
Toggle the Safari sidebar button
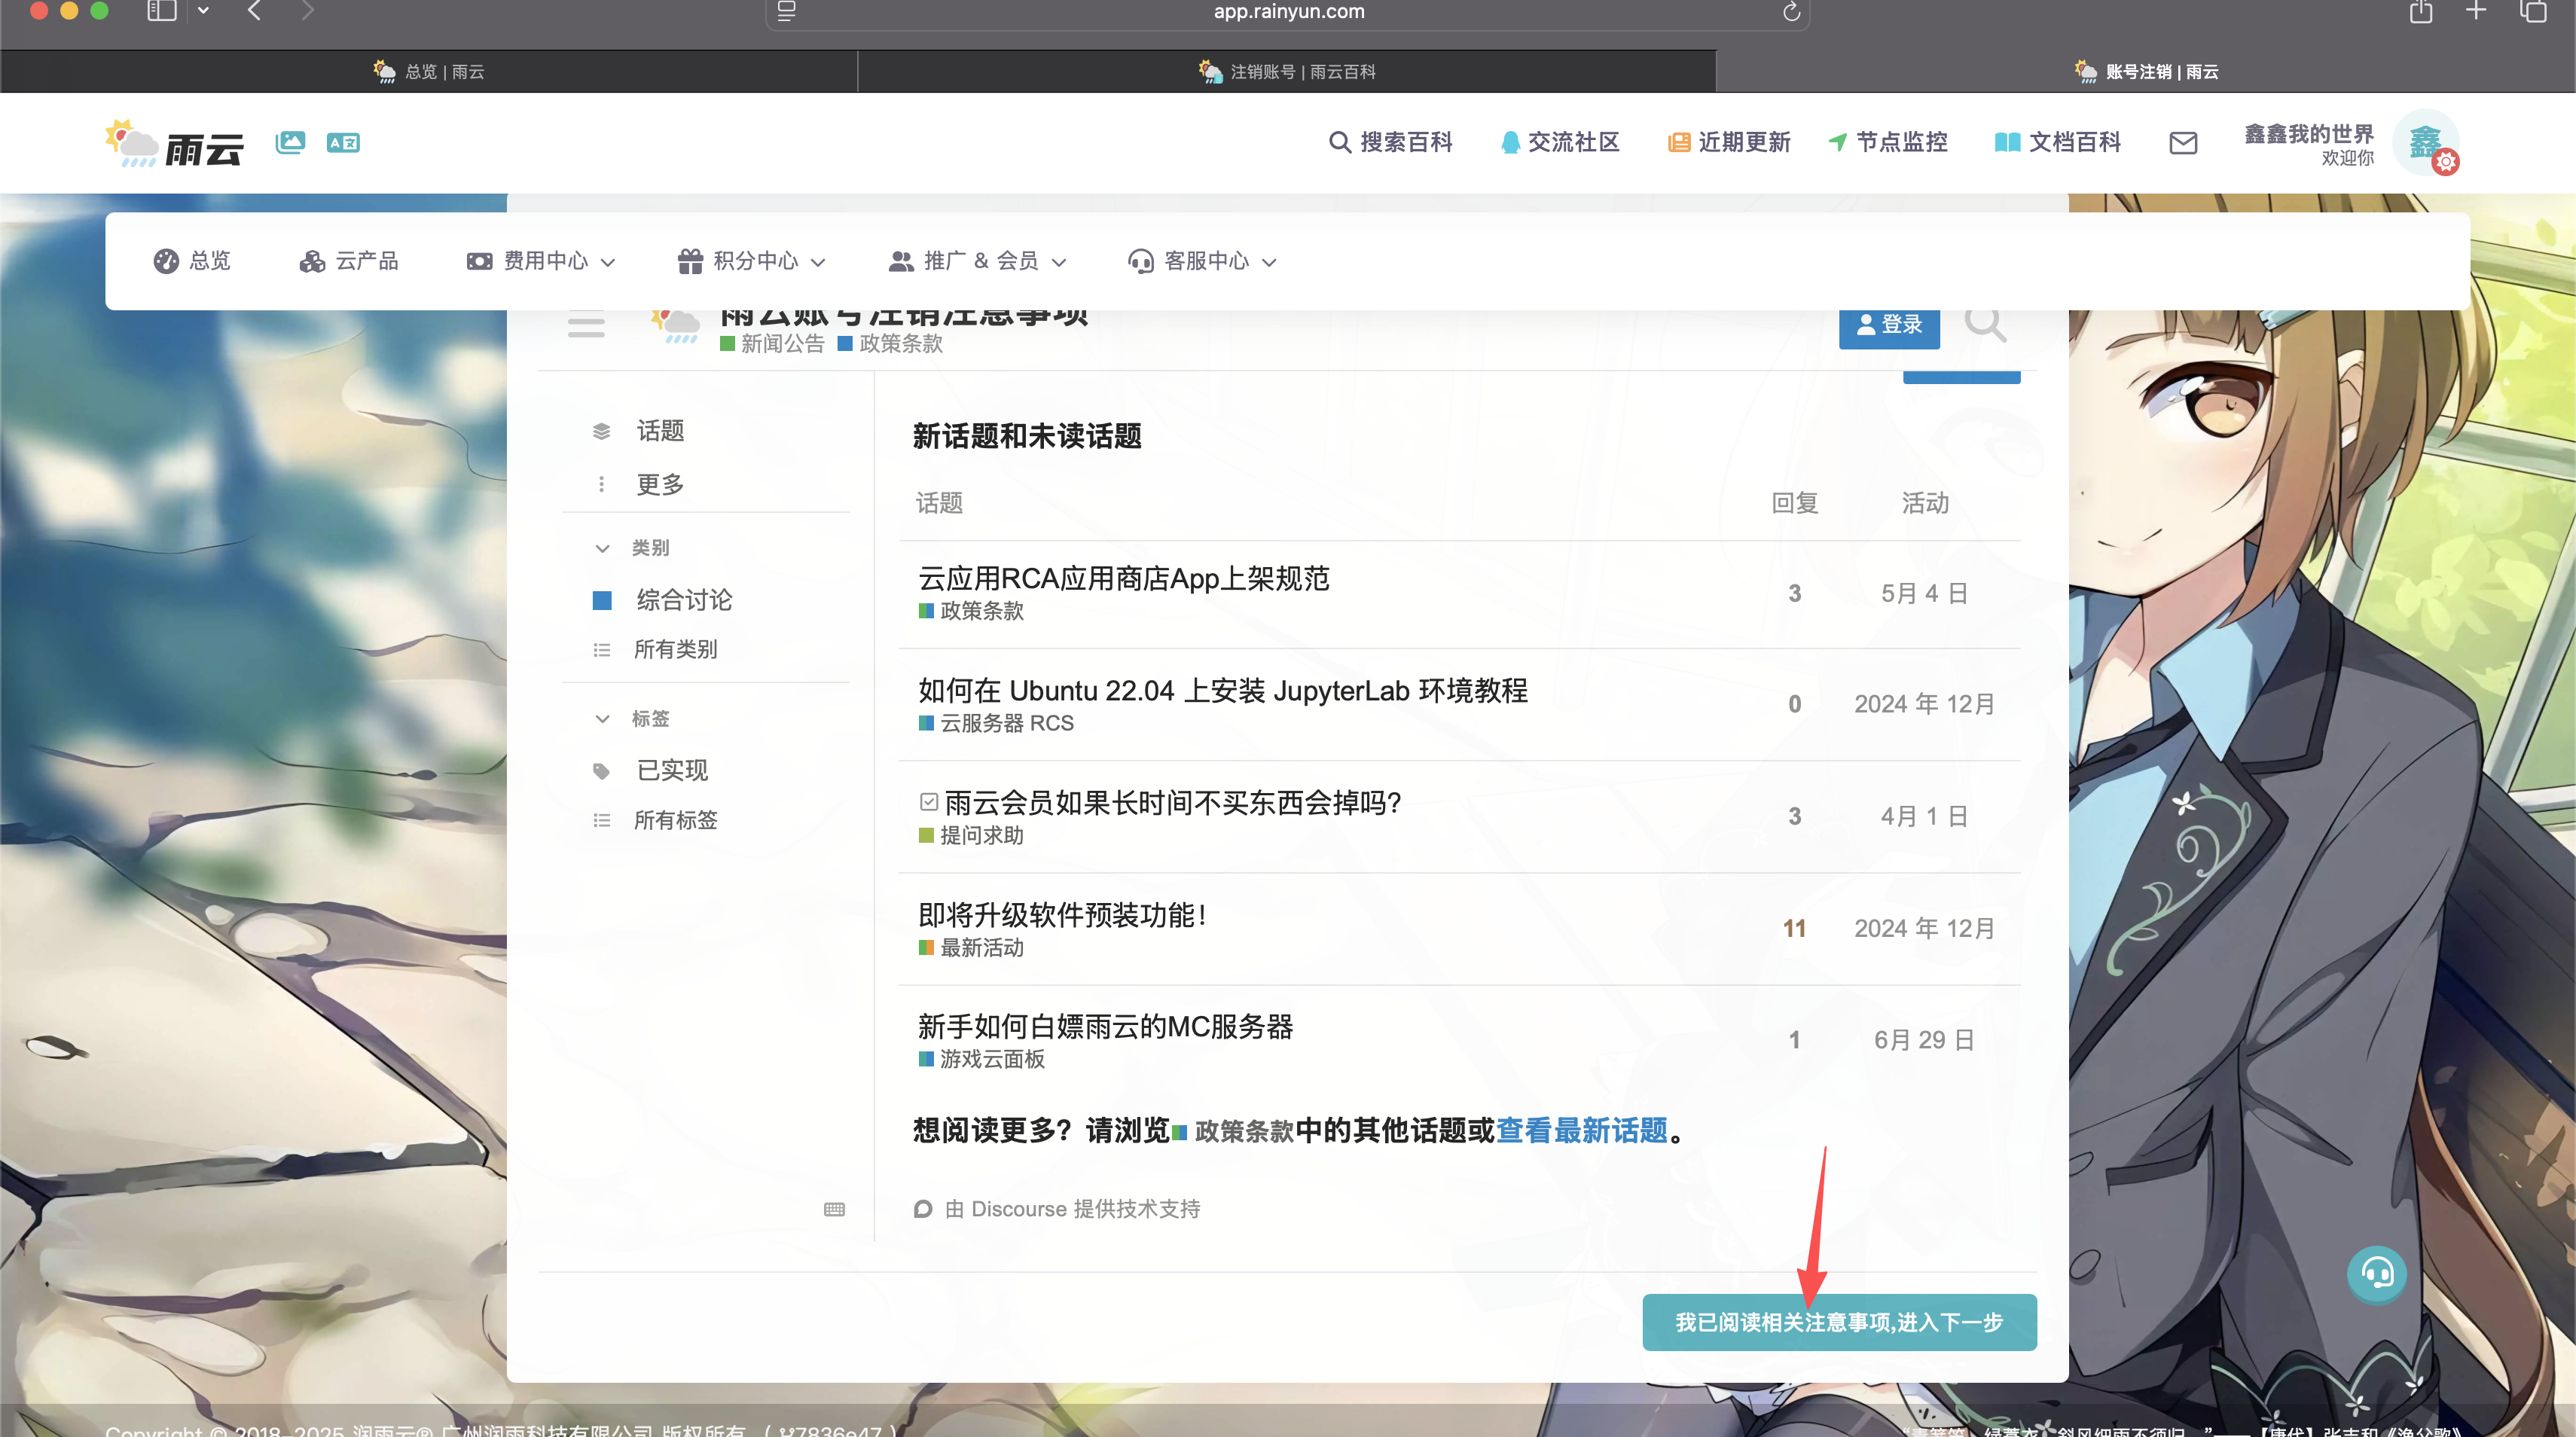pos(162,11)
